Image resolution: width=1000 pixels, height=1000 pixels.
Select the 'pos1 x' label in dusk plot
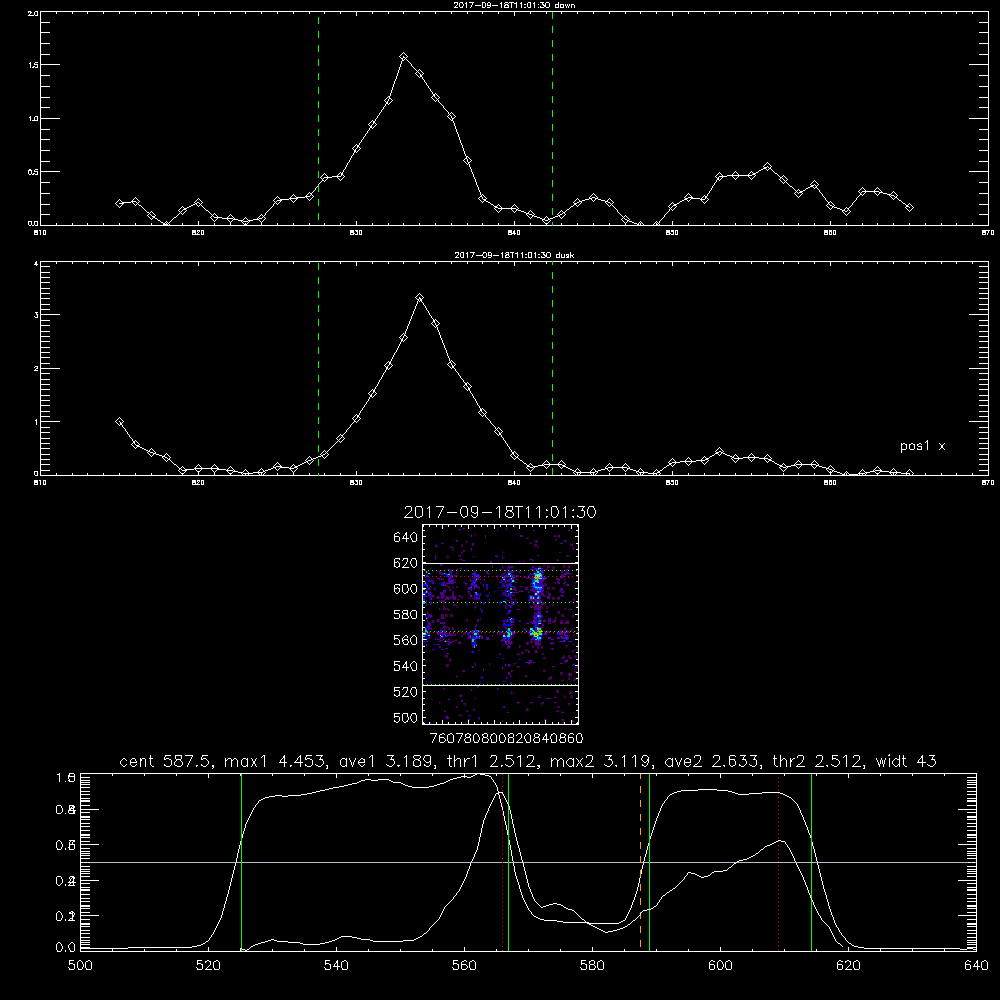coord(922,446)
